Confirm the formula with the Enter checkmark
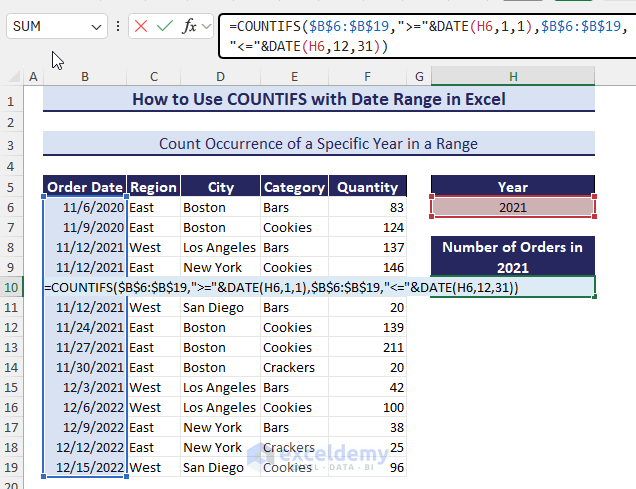The height and width of the screenshot is (489, 636). [x=165, y=26]
